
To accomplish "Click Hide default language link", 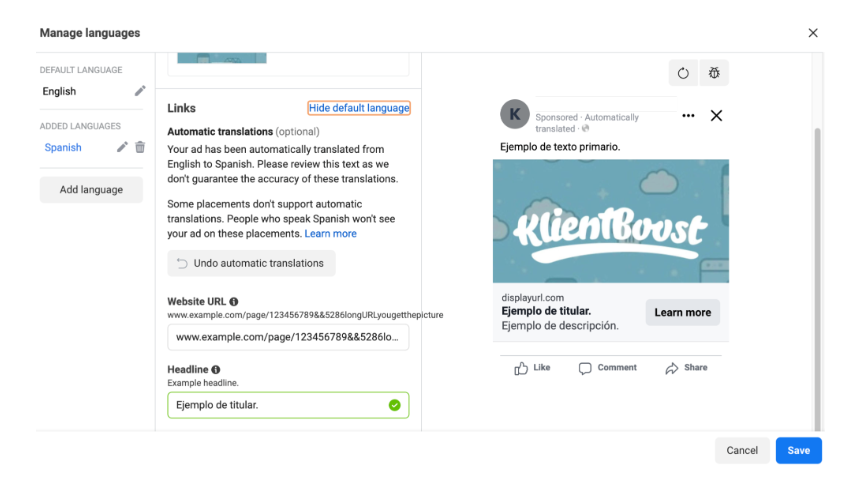I will click(359, 108).
